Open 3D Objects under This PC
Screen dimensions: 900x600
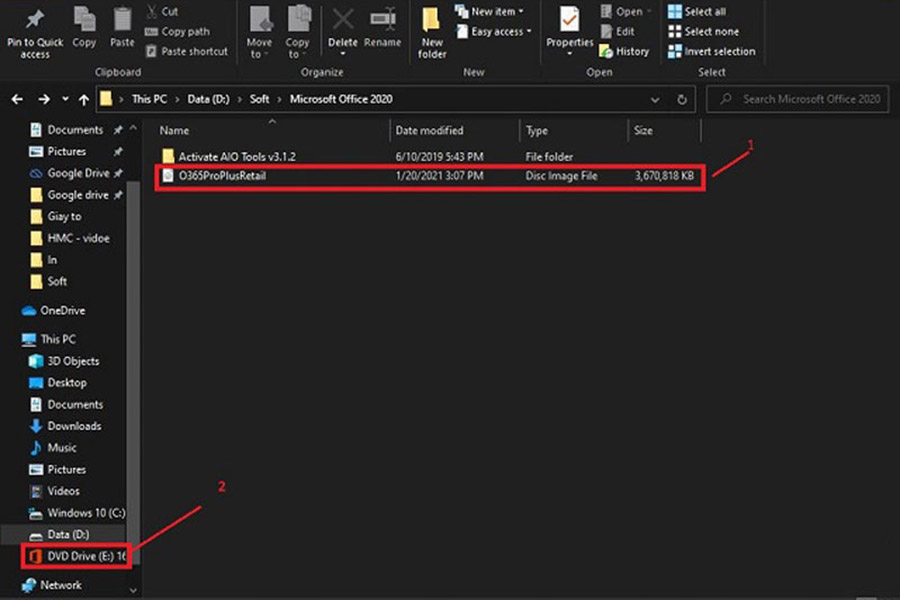64,361
